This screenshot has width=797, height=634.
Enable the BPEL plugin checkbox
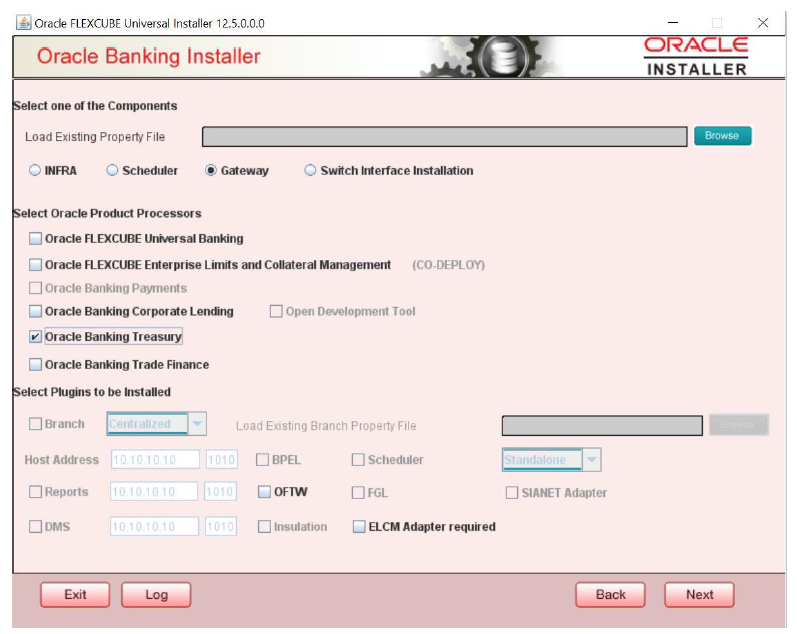262,460
